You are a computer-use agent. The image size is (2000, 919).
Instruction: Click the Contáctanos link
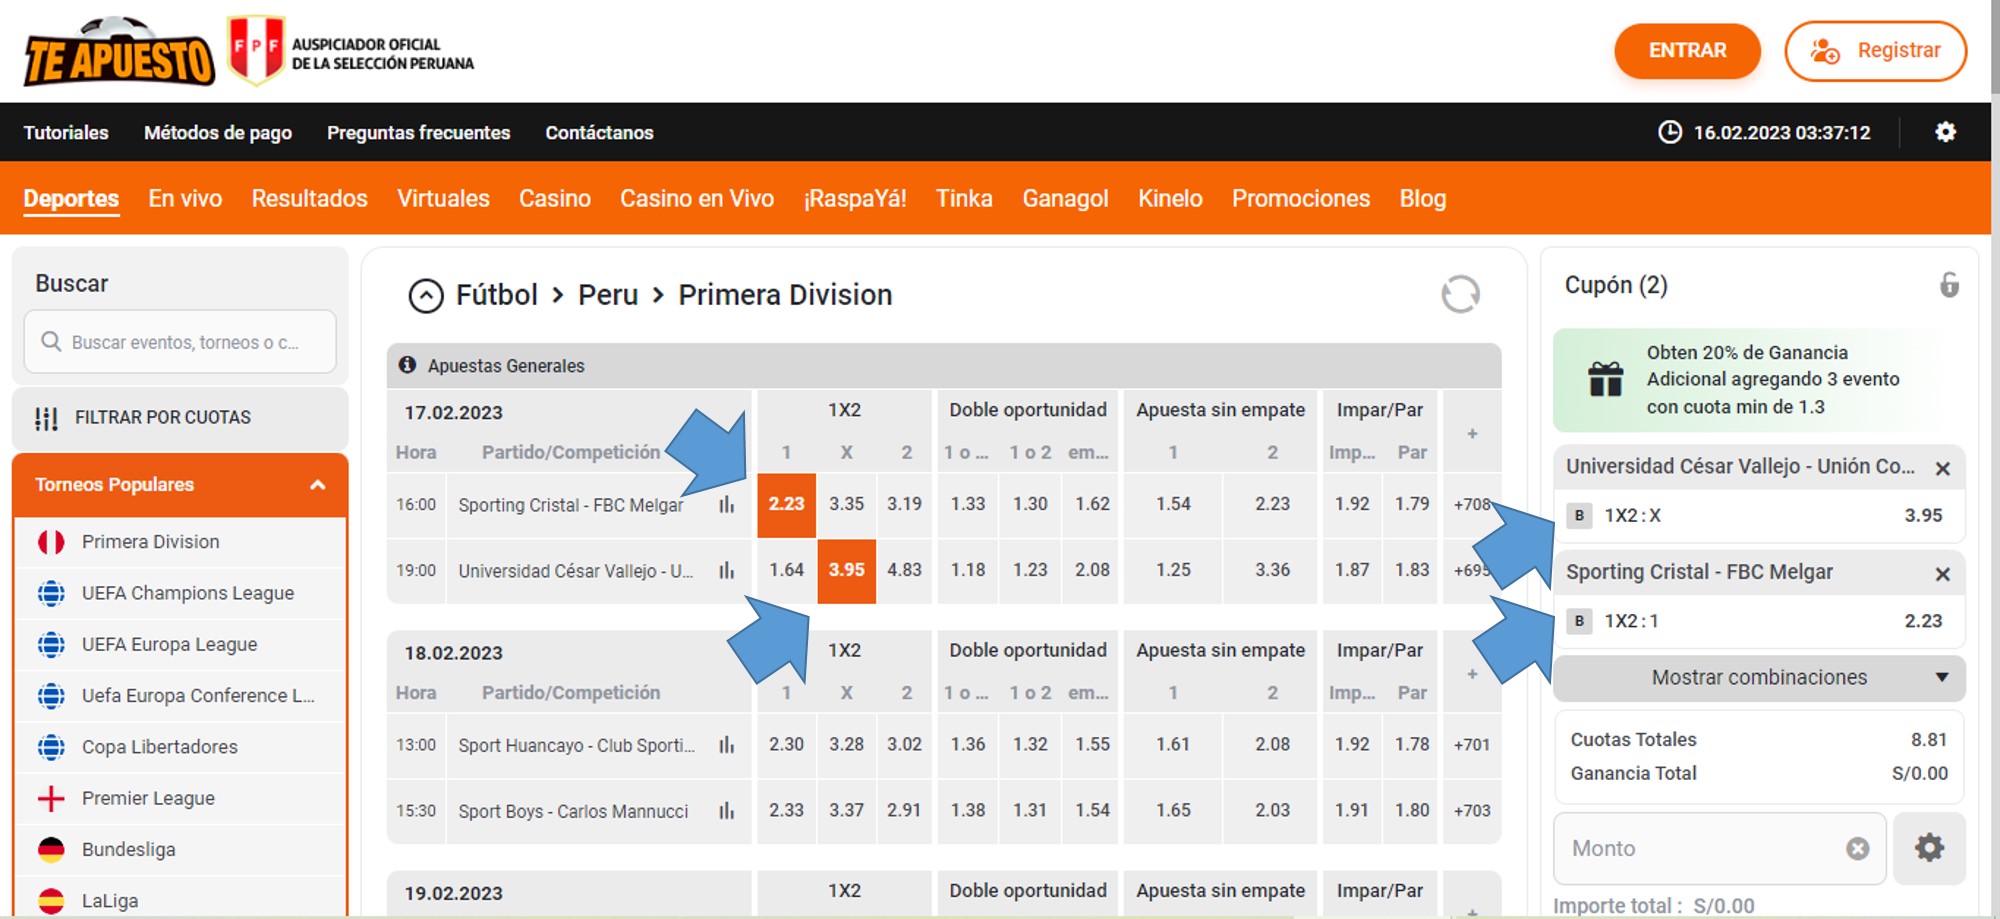(x=599, y=133)
